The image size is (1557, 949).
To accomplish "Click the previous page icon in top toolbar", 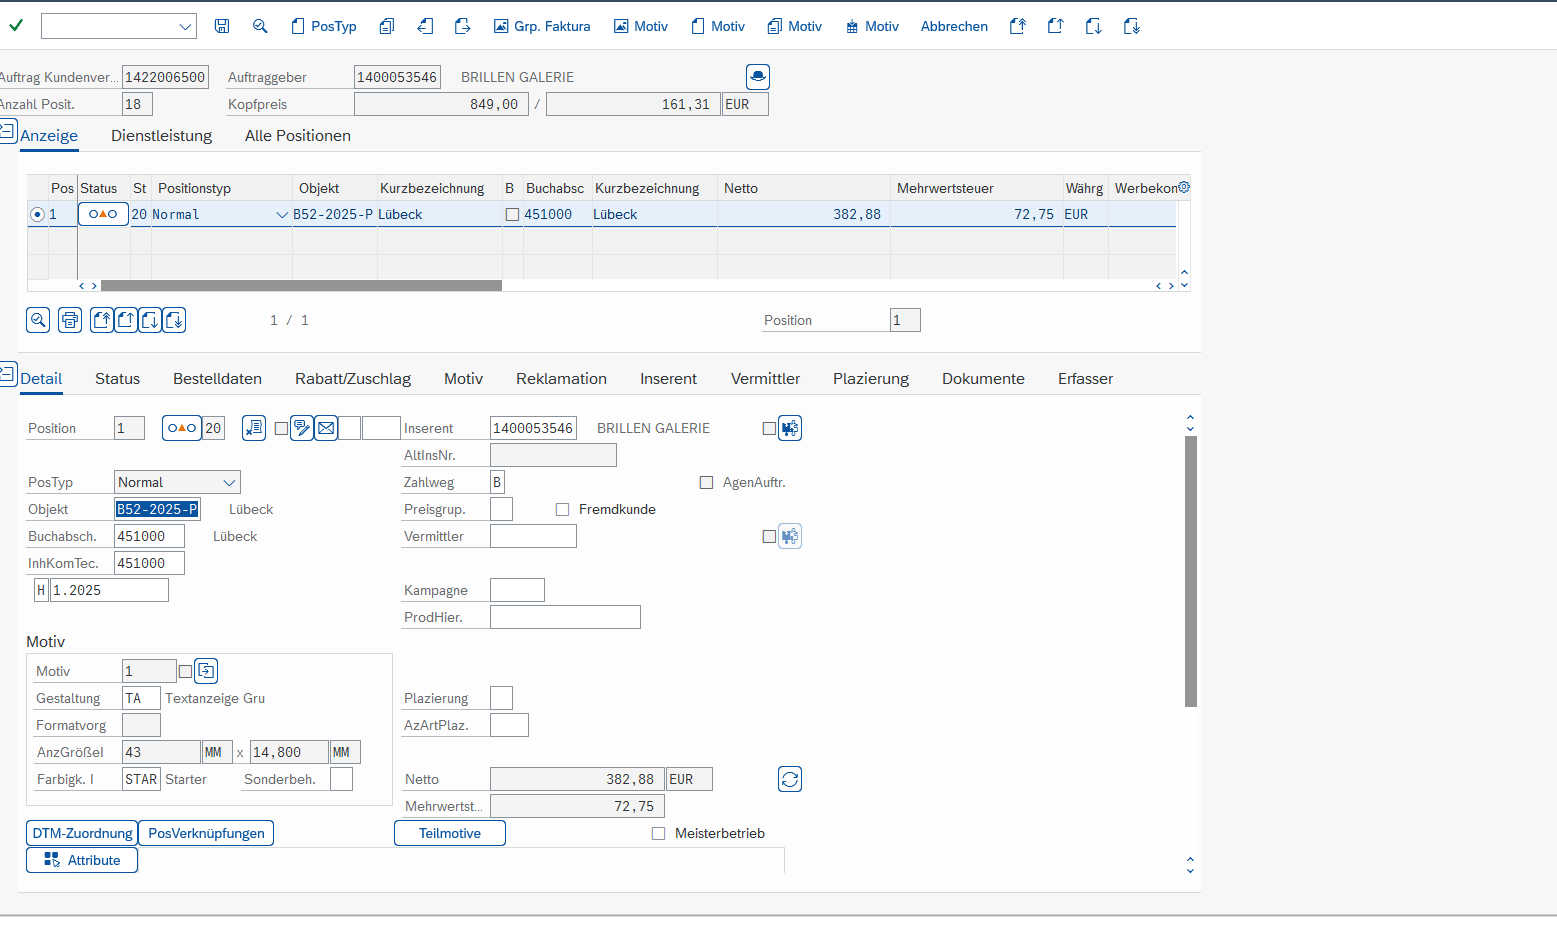I will [1055, 26].
